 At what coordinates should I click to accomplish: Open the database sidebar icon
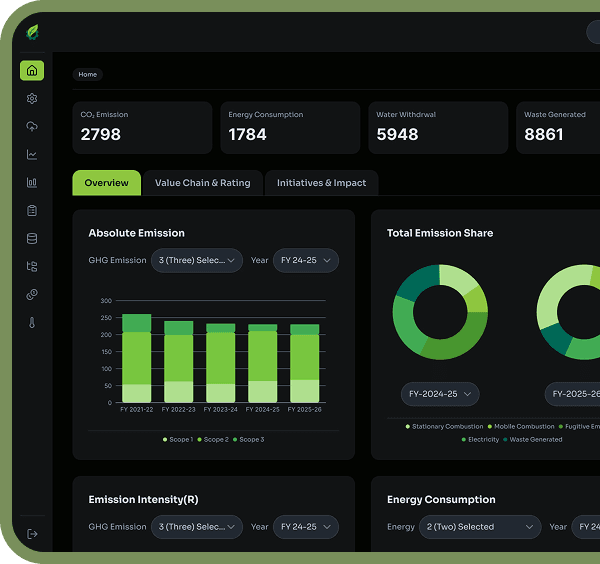32,238
